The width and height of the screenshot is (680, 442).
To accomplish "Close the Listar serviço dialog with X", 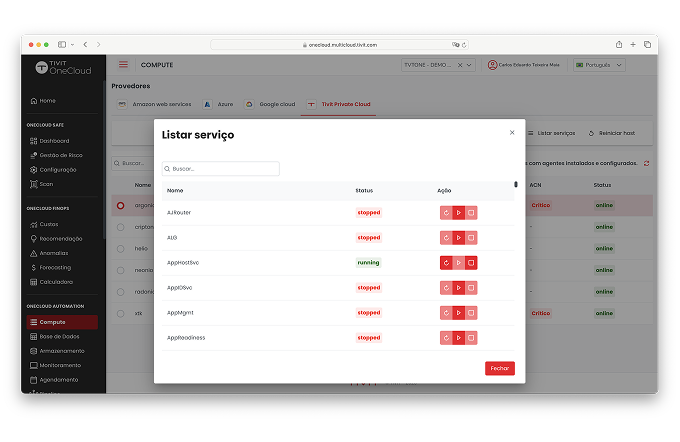I will pos(512,132).
